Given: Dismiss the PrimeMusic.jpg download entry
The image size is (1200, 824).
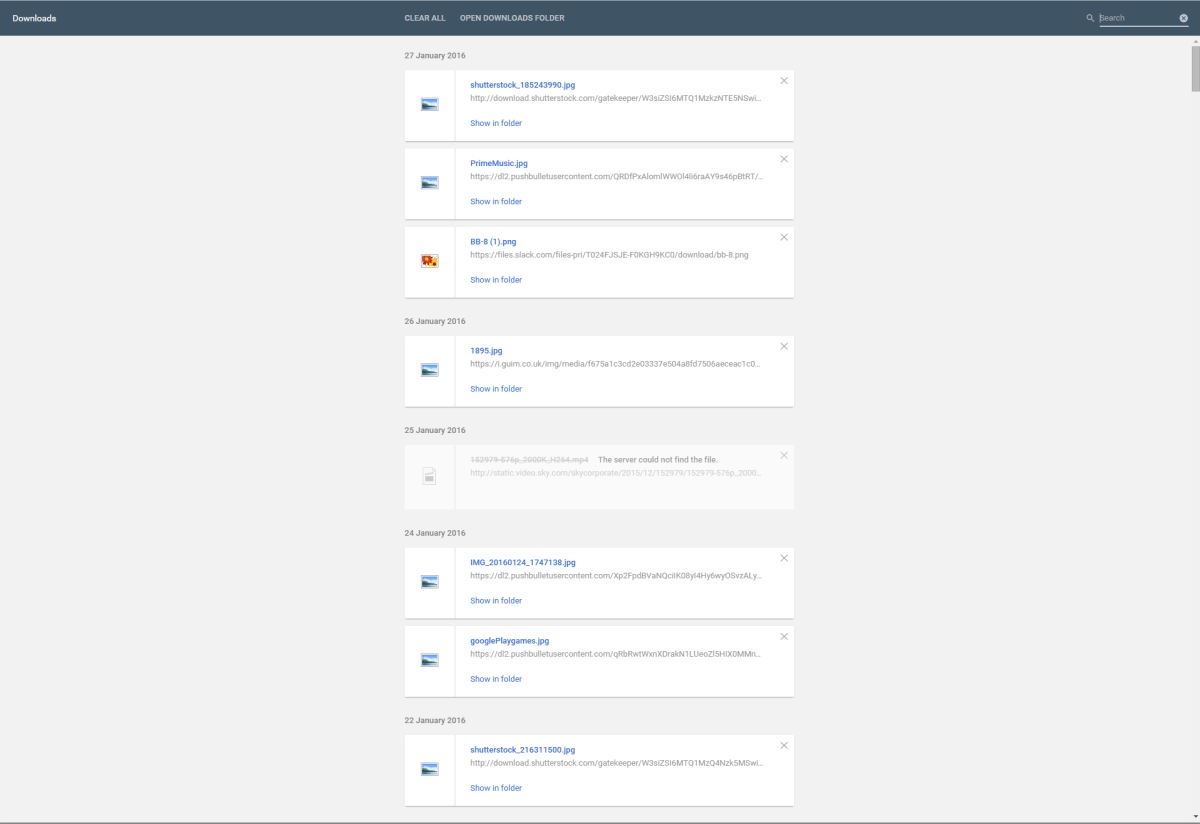Looking at the screenshot, I should (x=784, y=159).
